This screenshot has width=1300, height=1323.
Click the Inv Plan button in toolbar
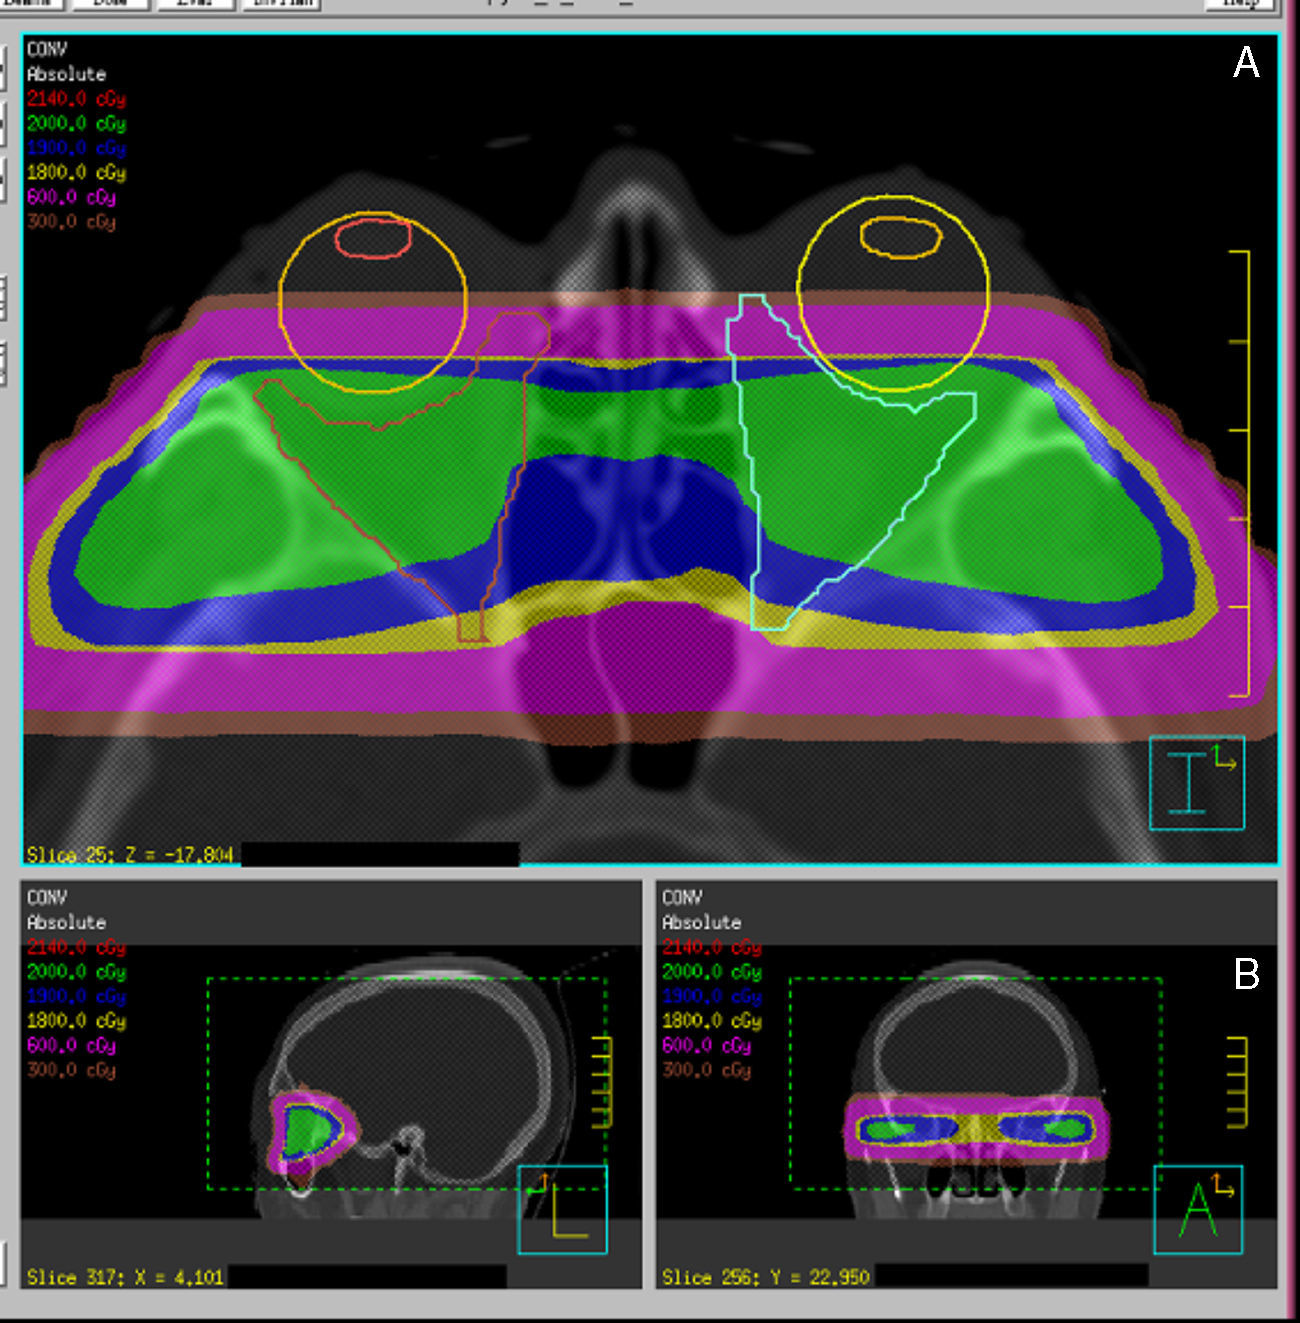pos(281,4)
